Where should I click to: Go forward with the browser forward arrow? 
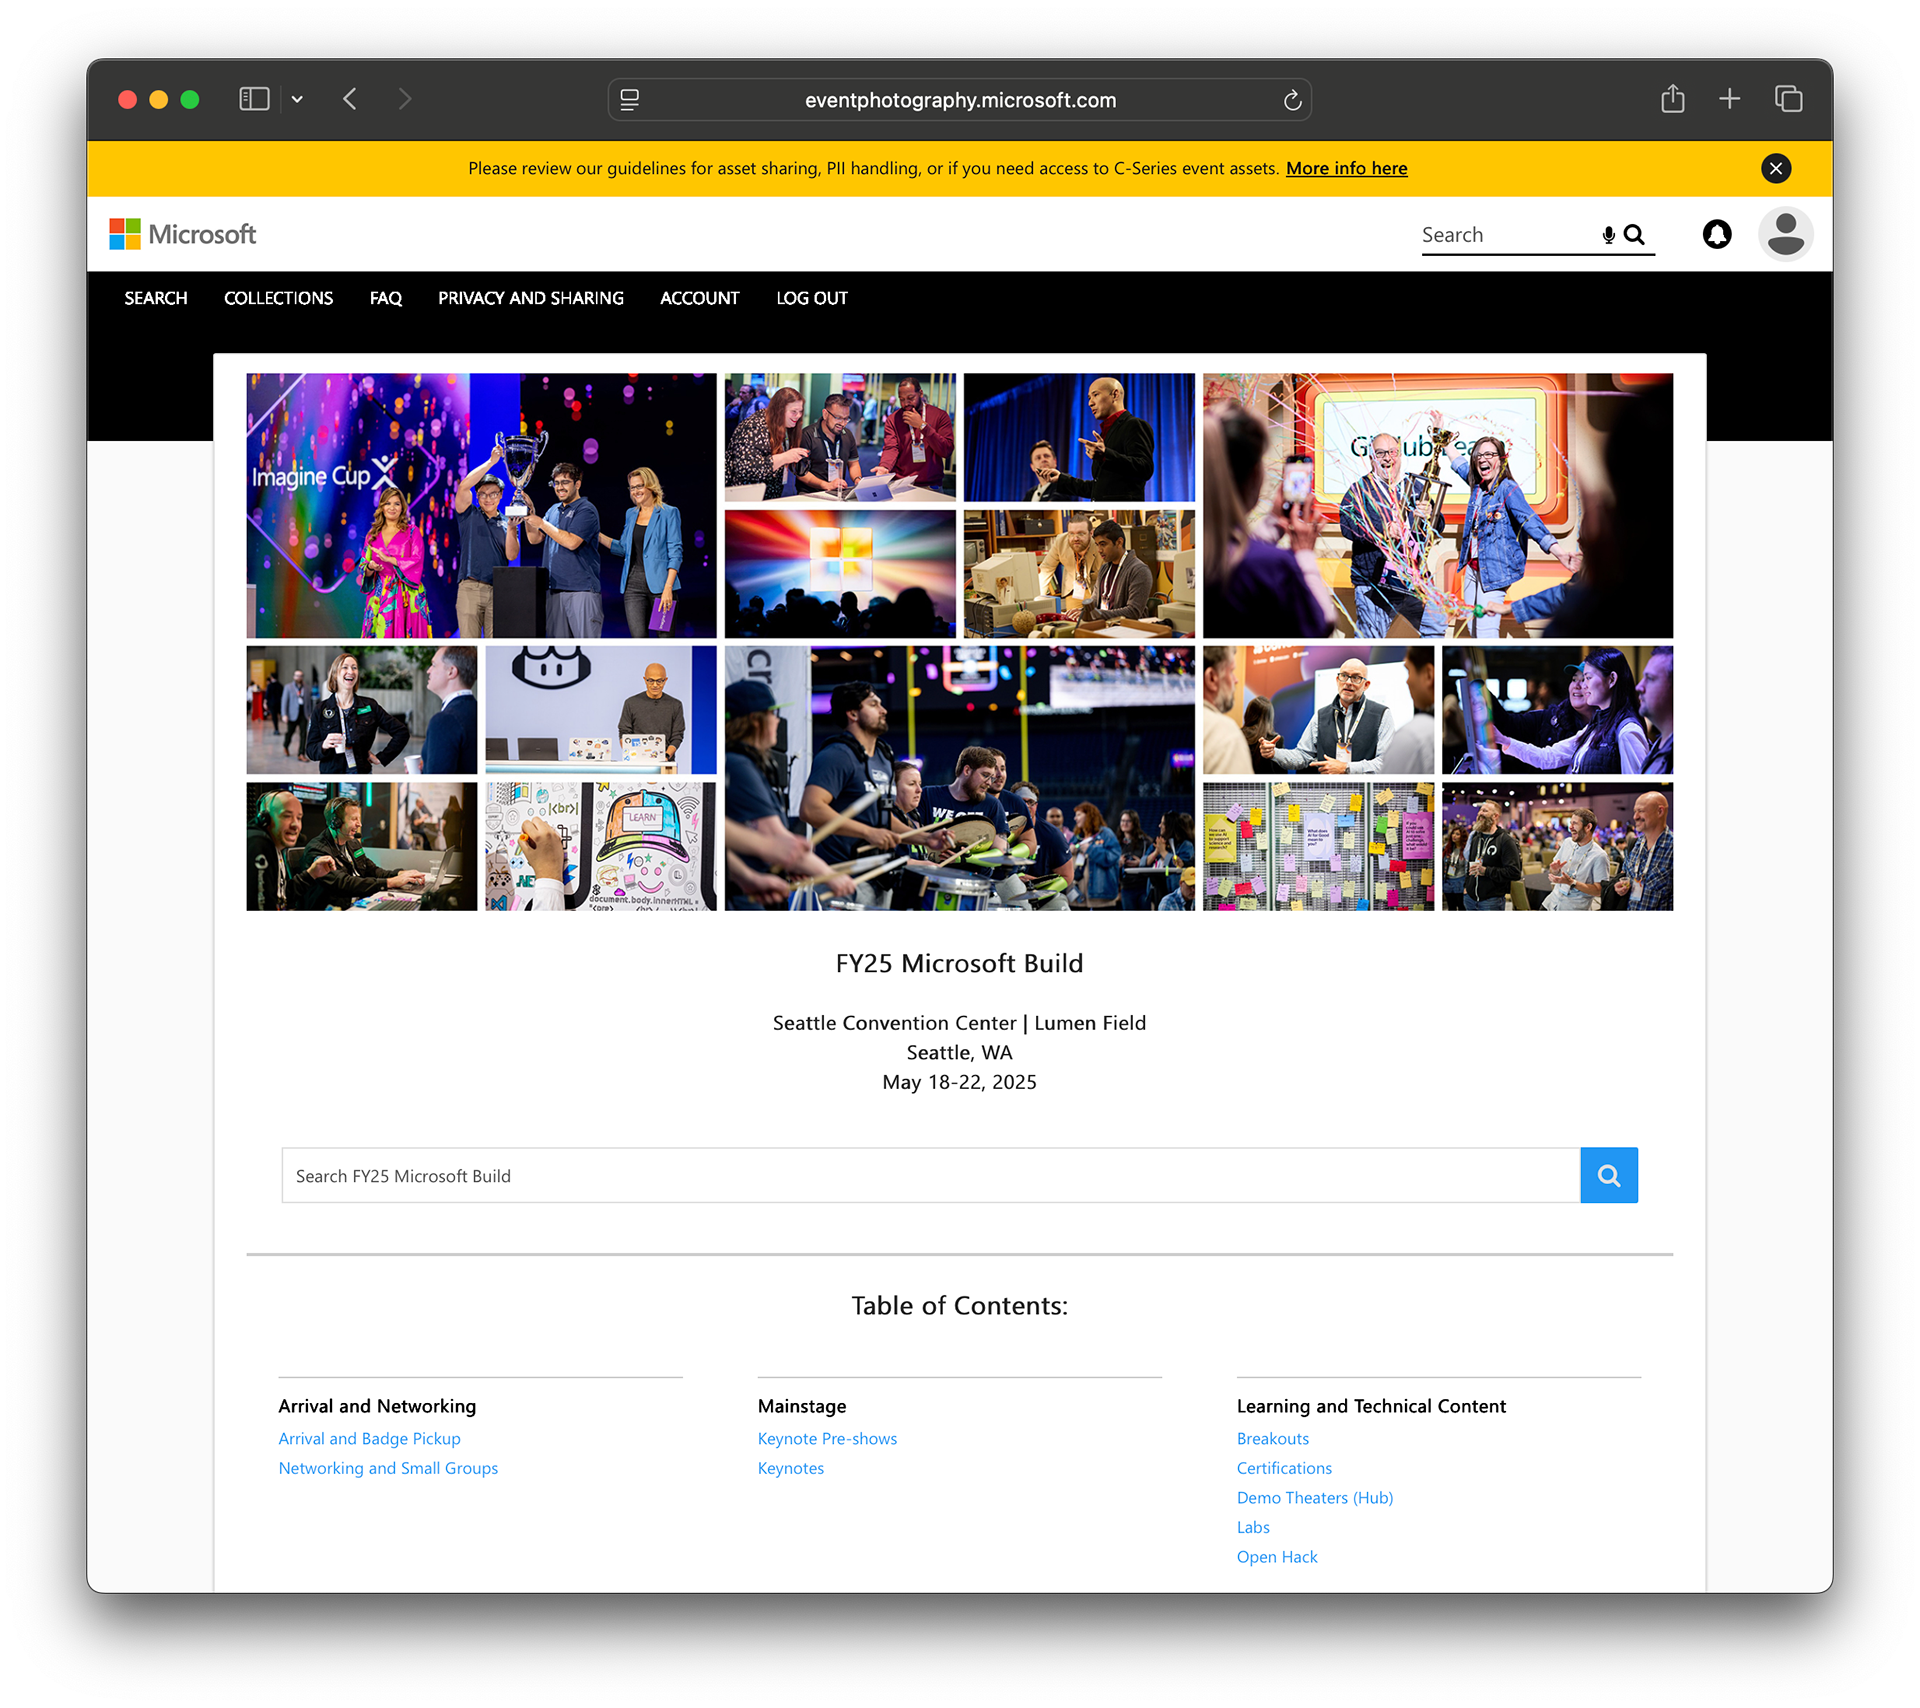tap(404, 99)
